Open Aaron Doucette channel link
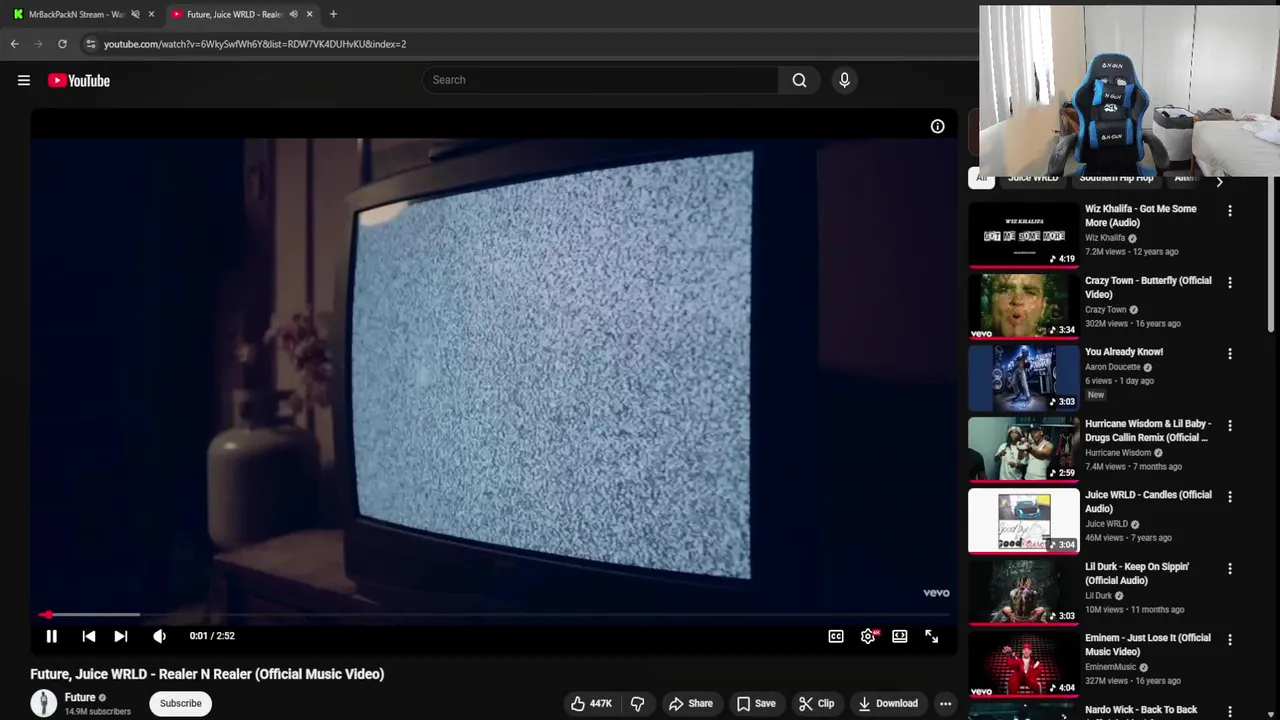This screenshot has height=720, width=1280. point(1113,367)
